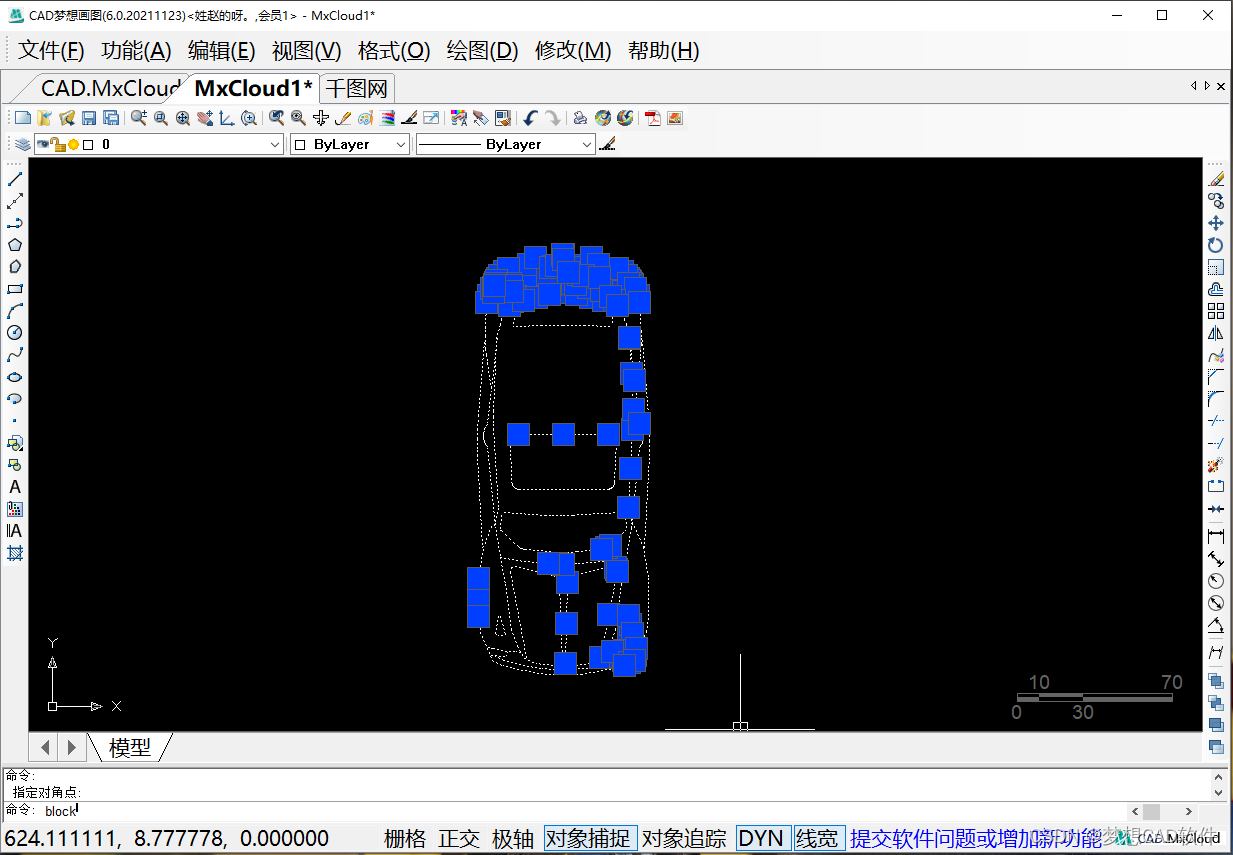Select the Mirror tool
The height and width of the screenshot is (855, 1233).
click(1216, 333)
